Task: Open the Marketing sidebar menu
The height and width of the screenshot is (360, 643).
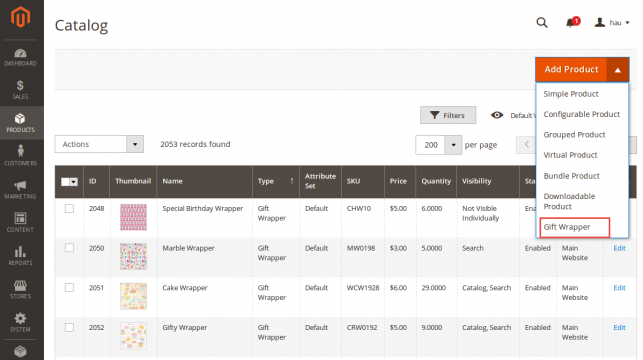Action: 21,189
